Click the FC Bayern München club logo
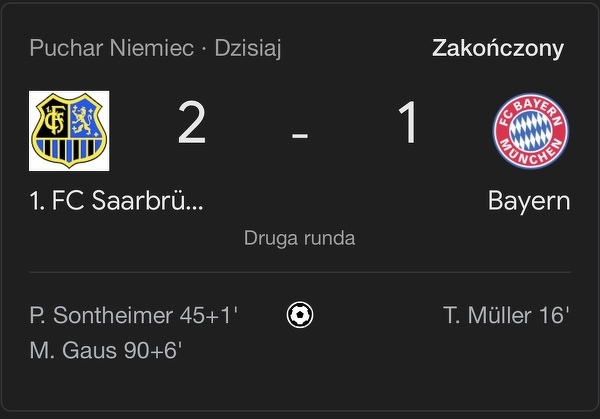600x419 pixels. click(530, 132)
